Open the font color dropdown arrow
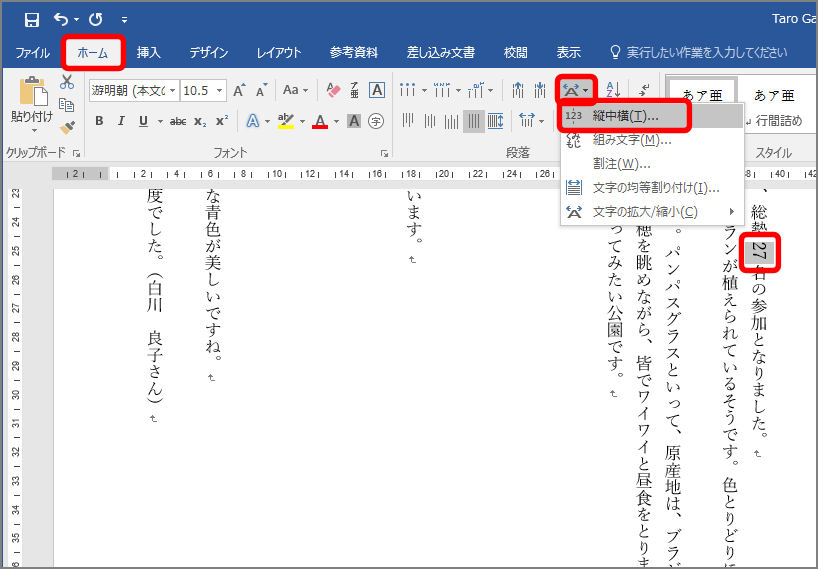The height and width of the screenshot is (569, 818). pyautogui.click(x=336, y=122)
